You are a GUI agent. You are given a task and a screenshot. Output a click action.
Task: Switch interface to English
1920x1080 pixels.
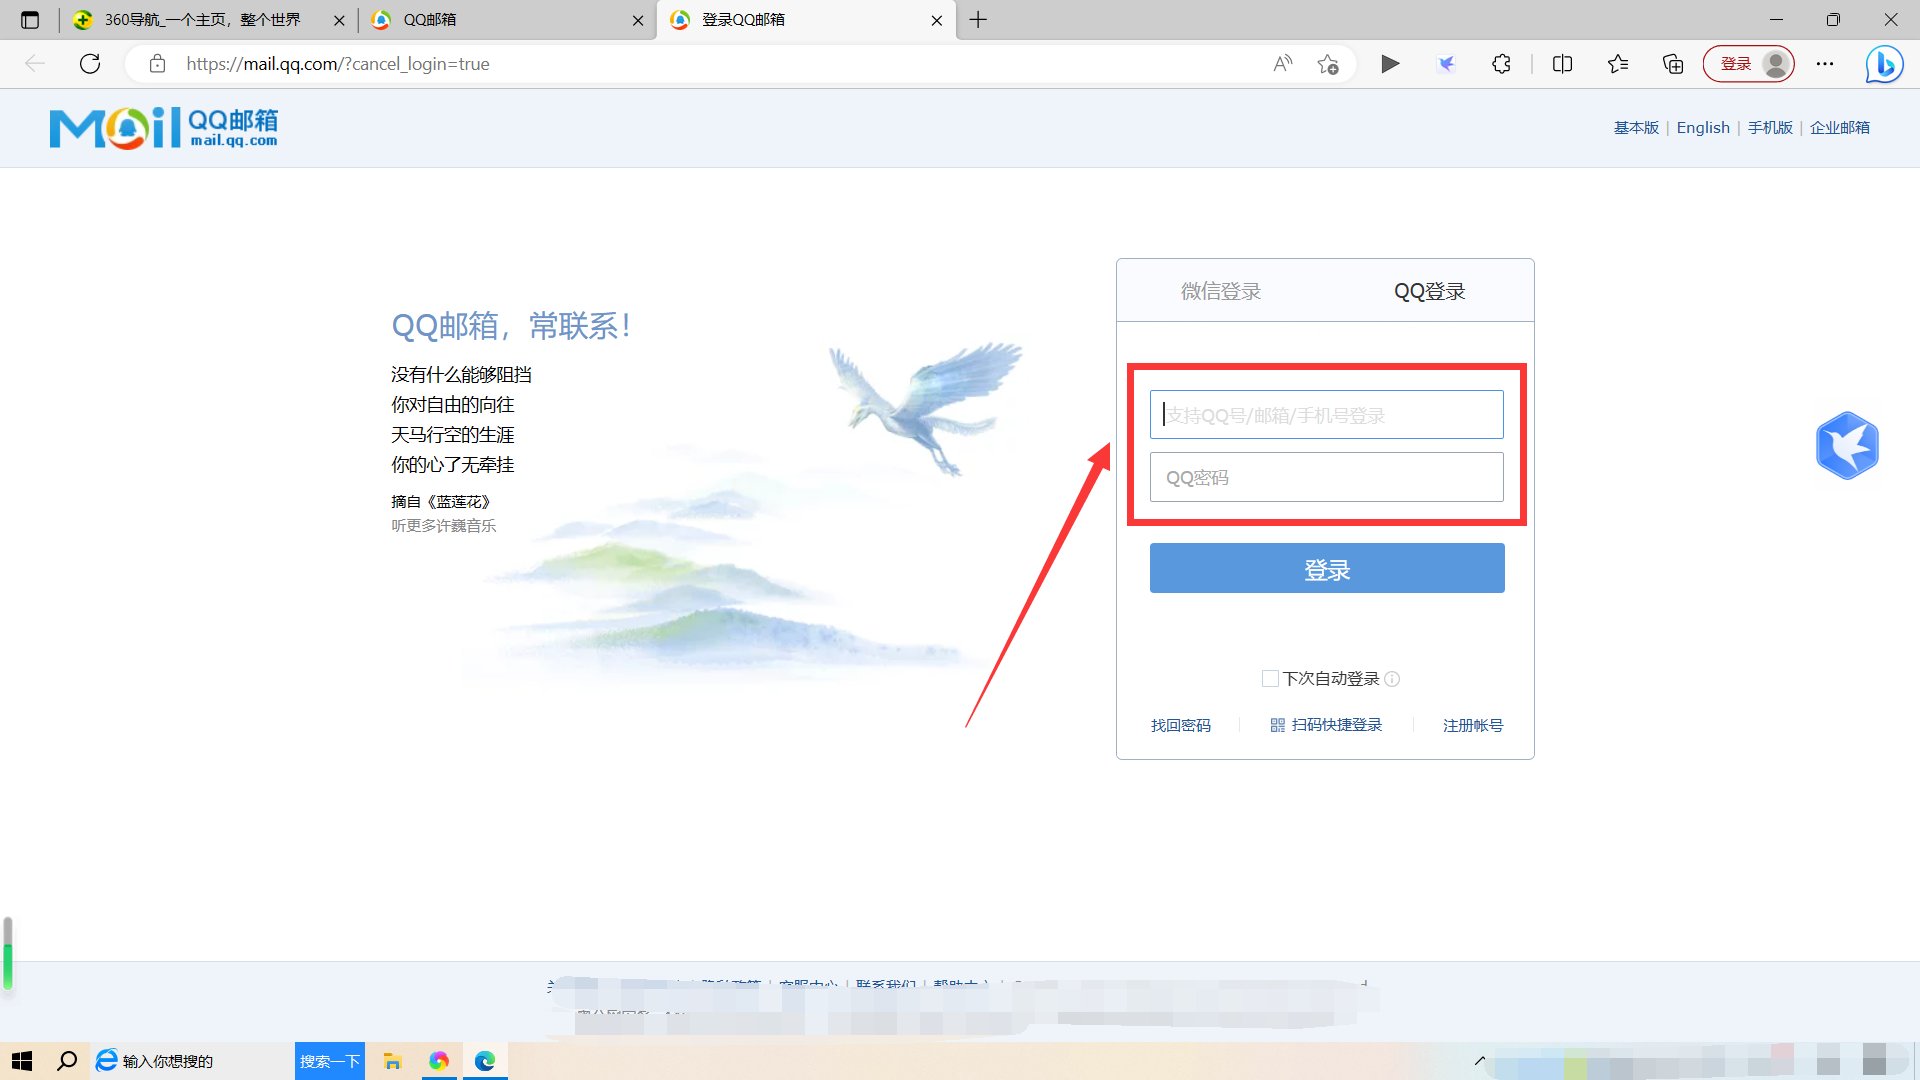click(x=1703, y=127)
